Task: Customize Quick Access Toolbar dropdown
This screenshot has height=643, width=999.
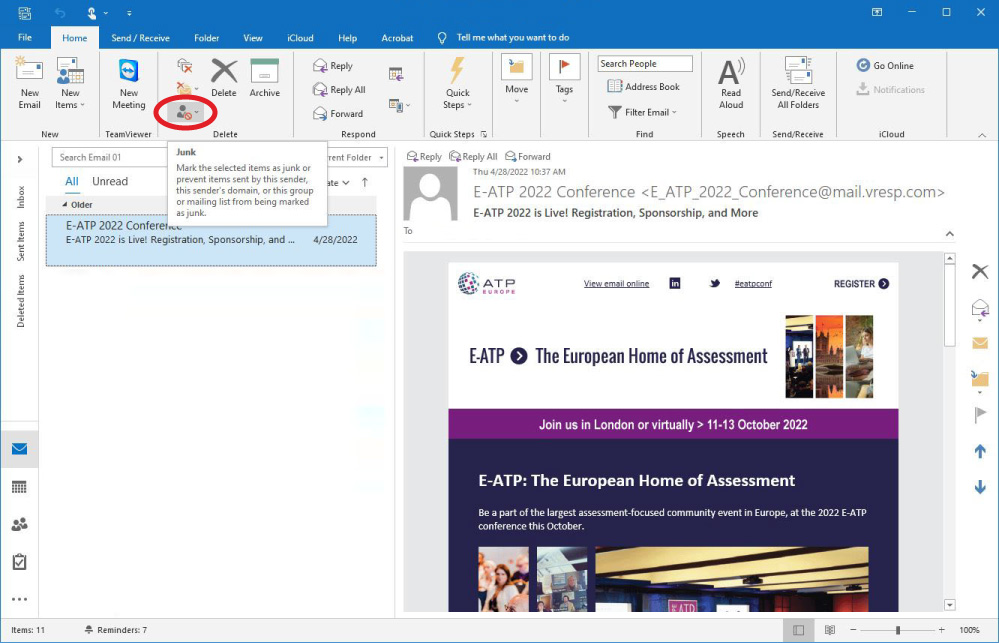Action: (x=129, y=13)
